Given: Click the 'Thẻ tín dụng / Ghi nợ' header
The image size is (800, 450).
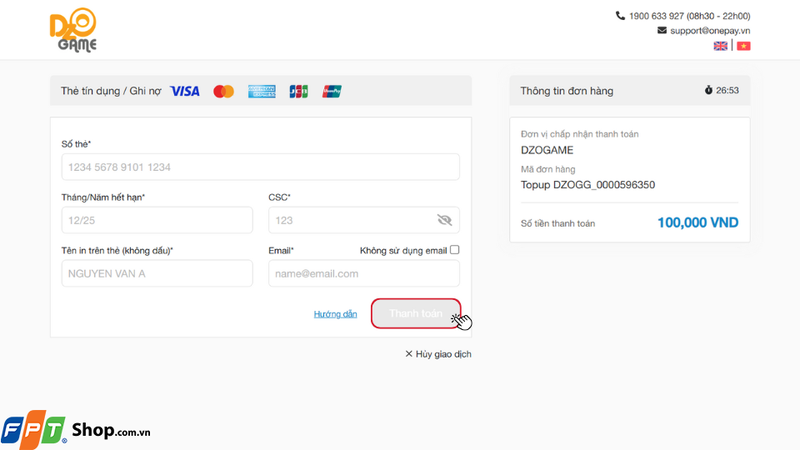Looking at the screenshot, I should coord(111,91).
